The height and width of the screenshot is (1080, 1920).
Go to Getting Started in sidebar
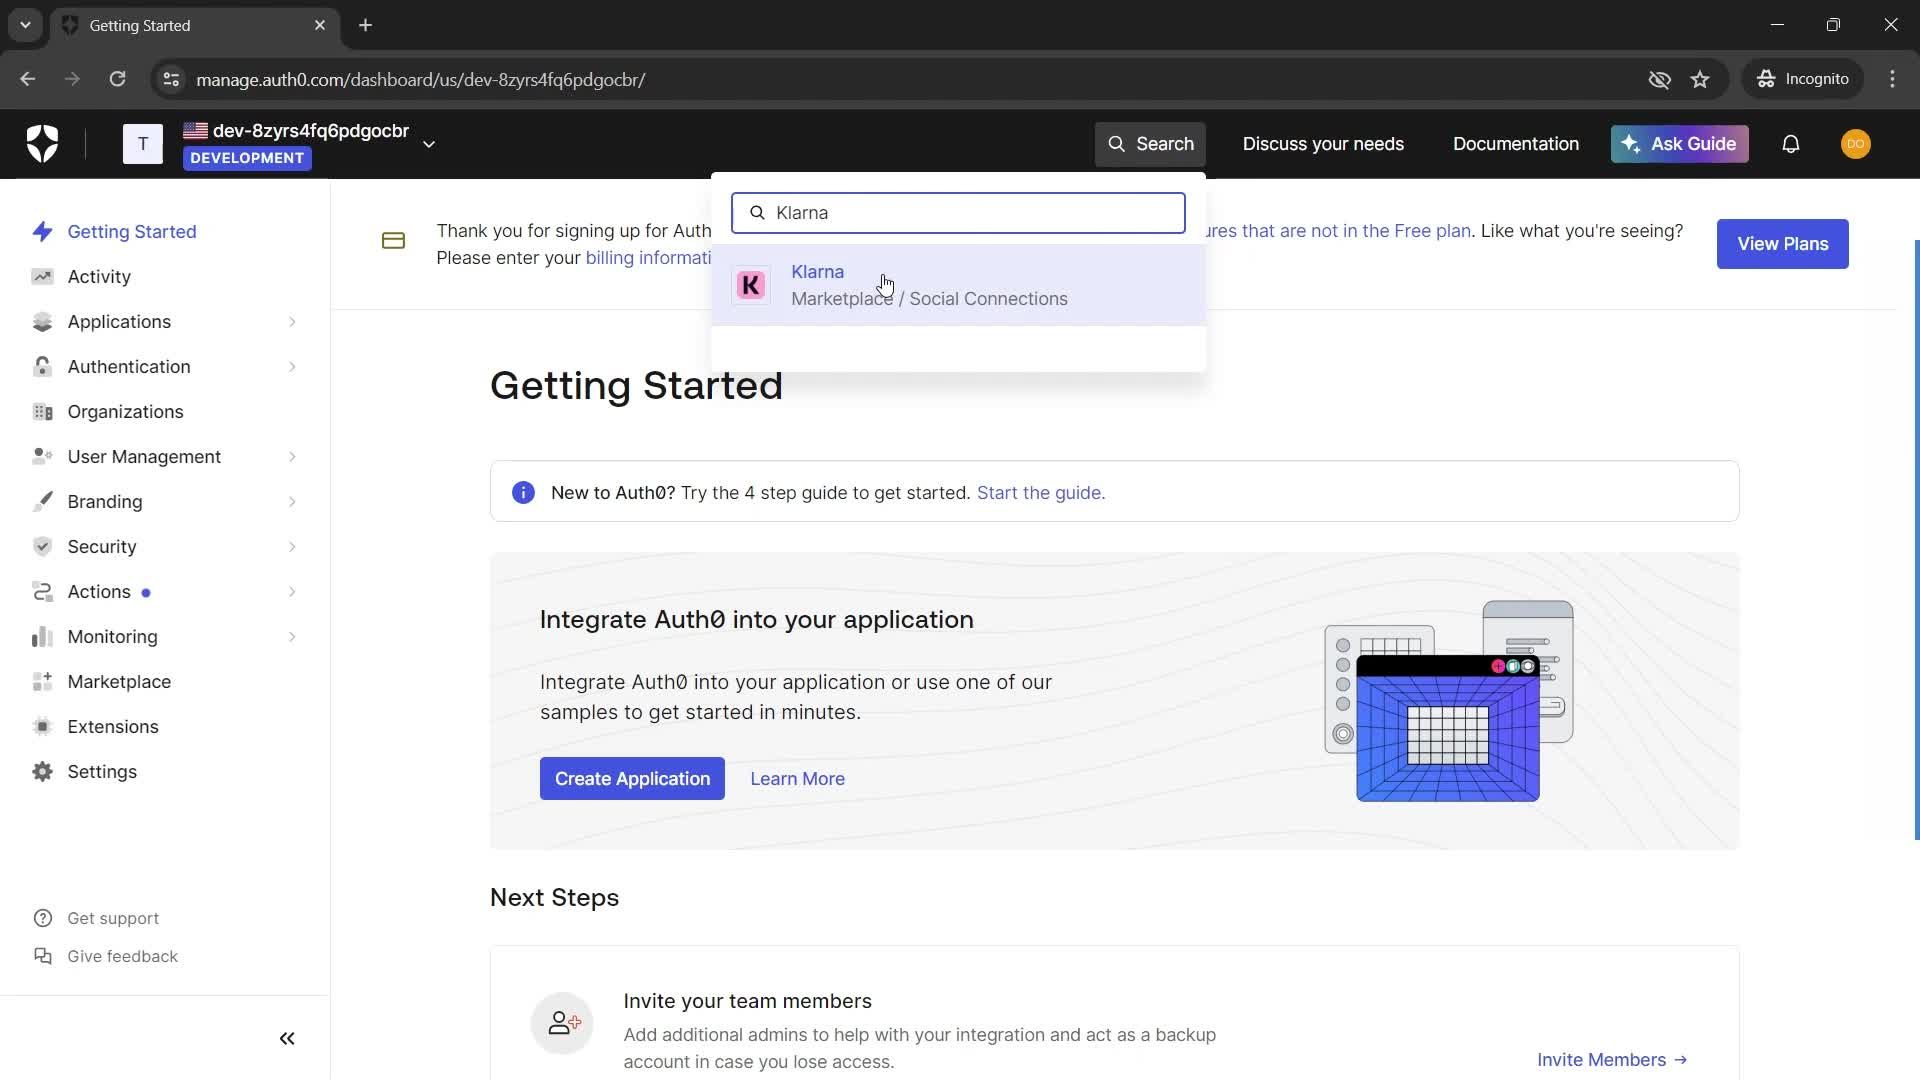pos(132,232)
